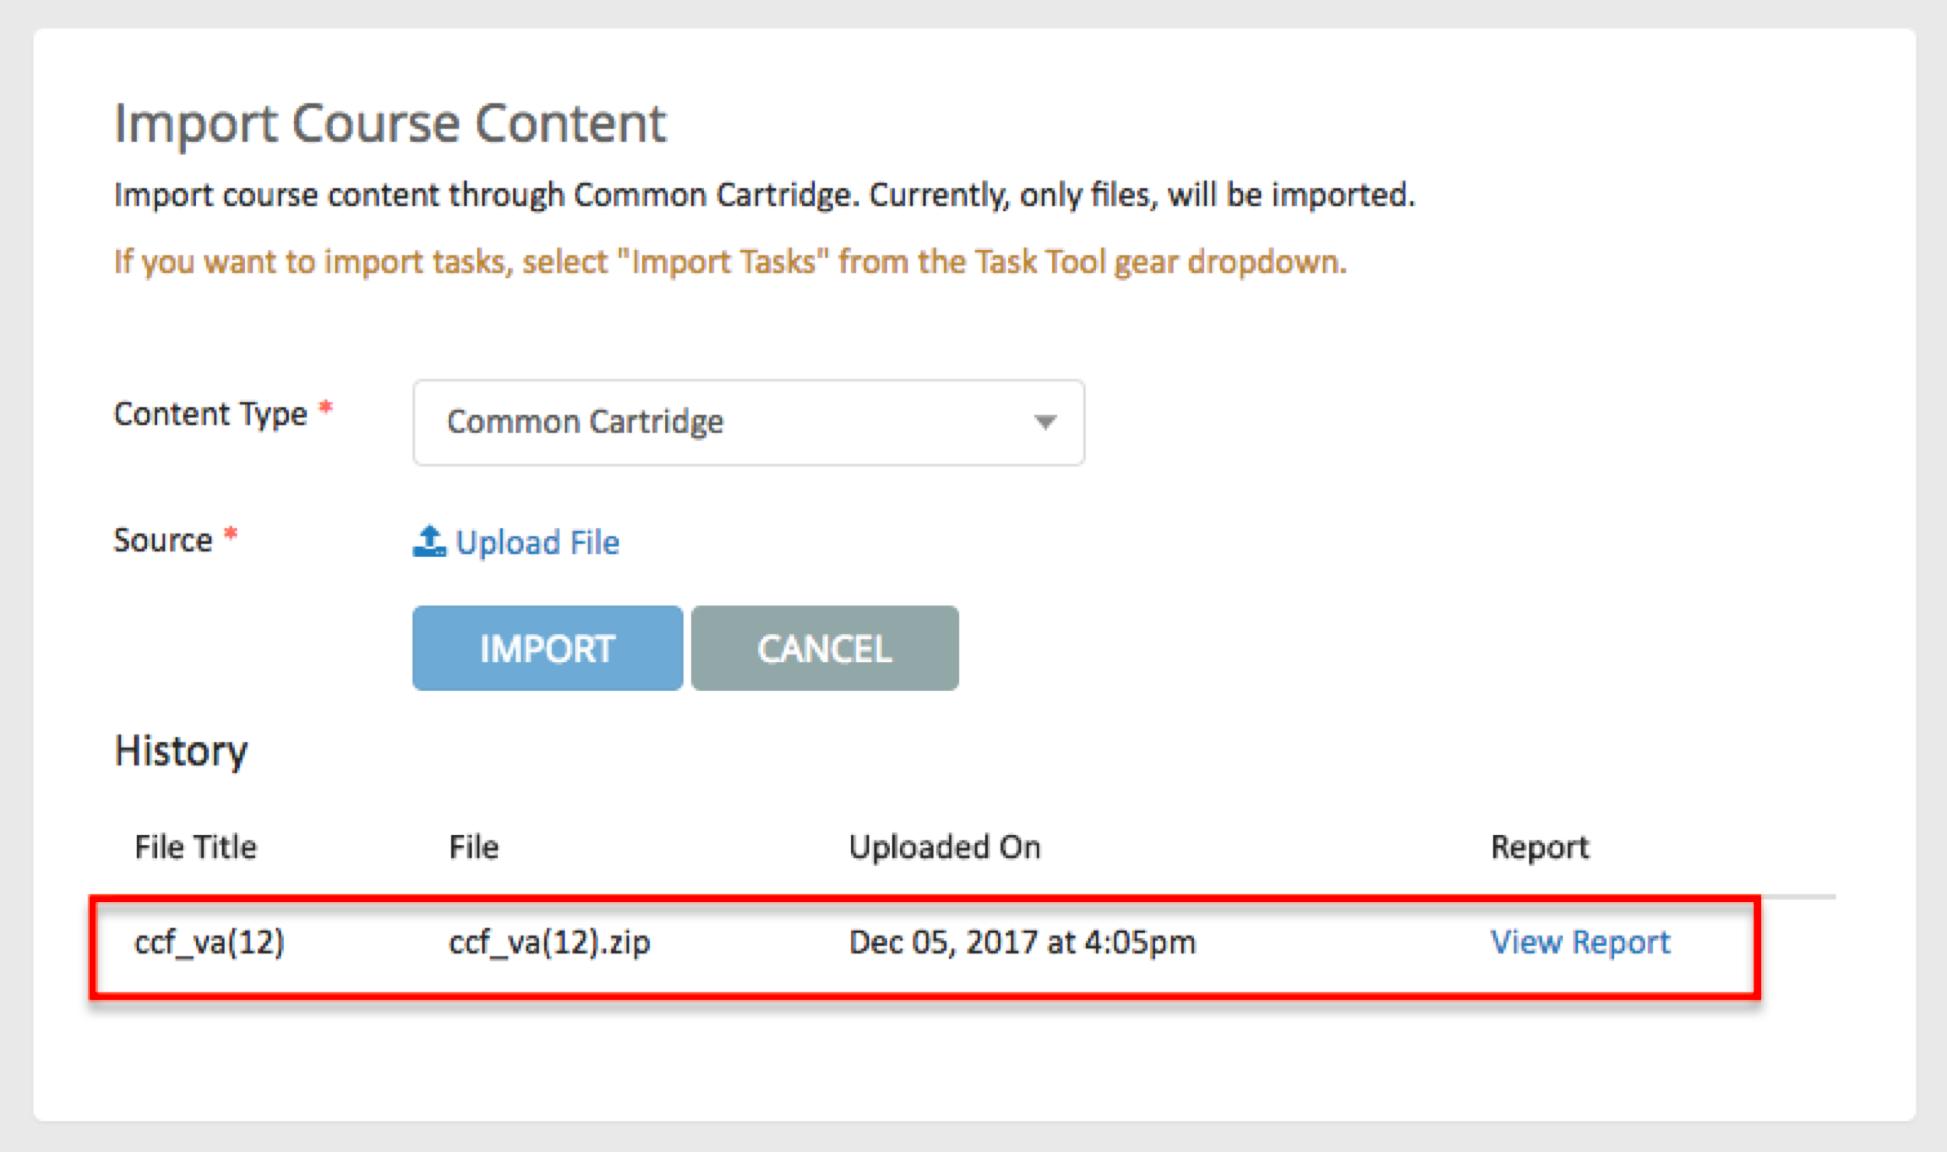1947x1152 pixels.
Task: Click the Uploaded On column header
Action: click(945, 847)
